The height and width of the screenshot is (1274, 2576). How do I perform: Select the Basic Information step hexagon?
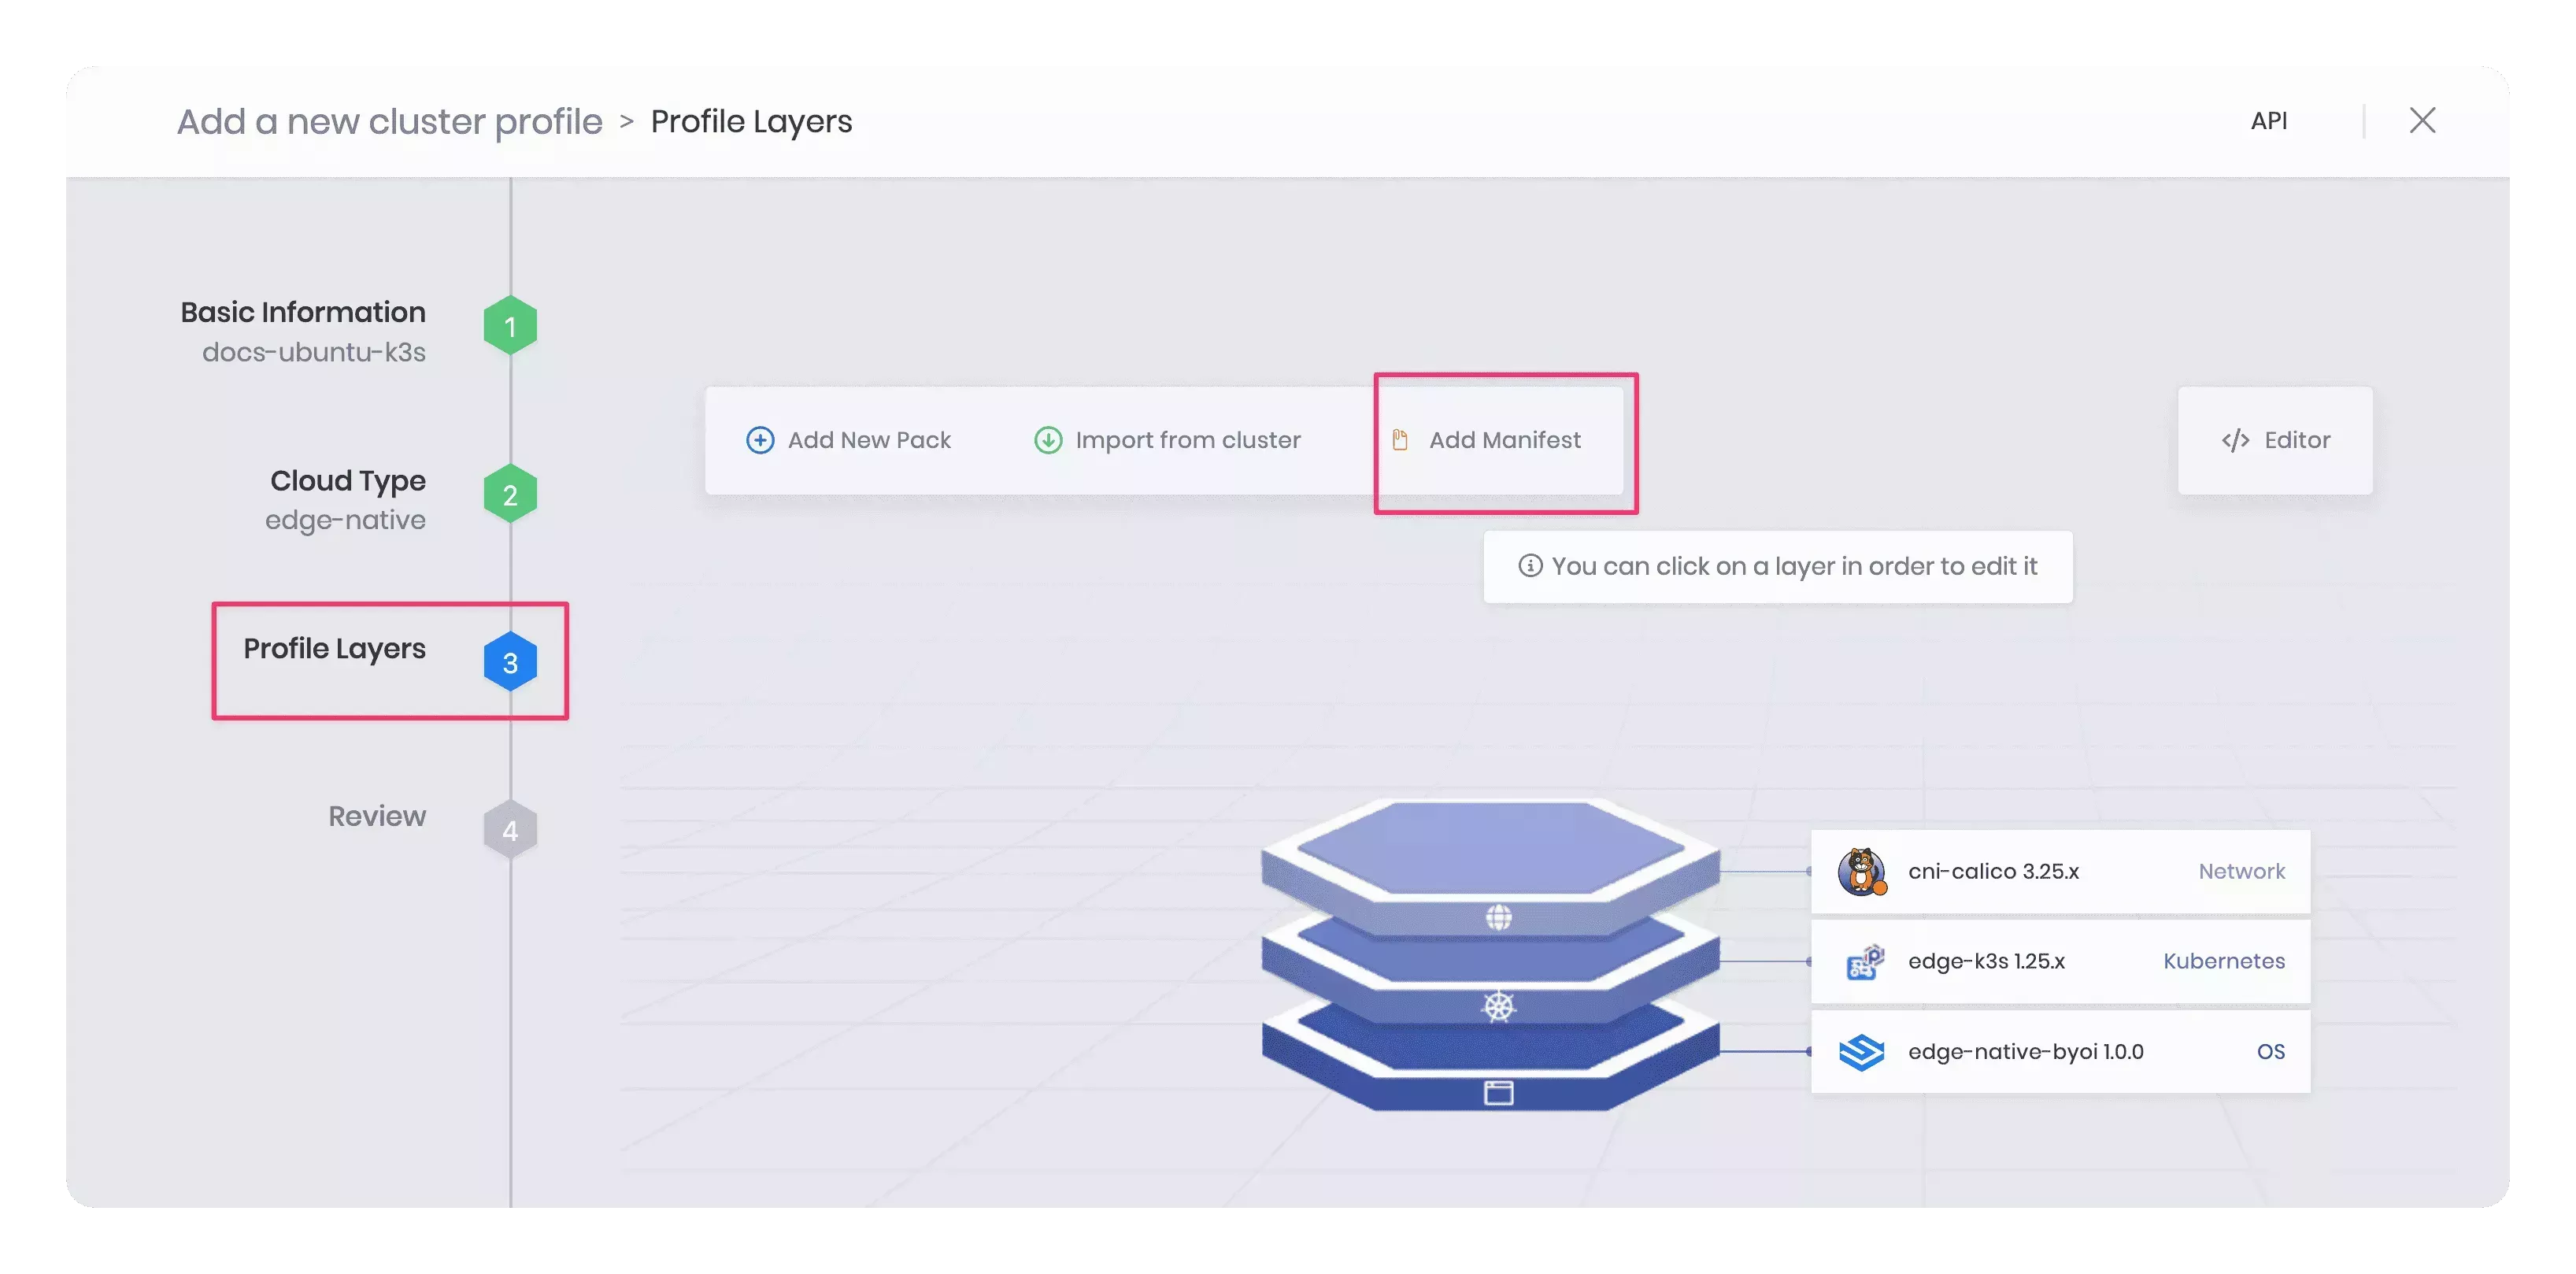click(x=510, y=324)
